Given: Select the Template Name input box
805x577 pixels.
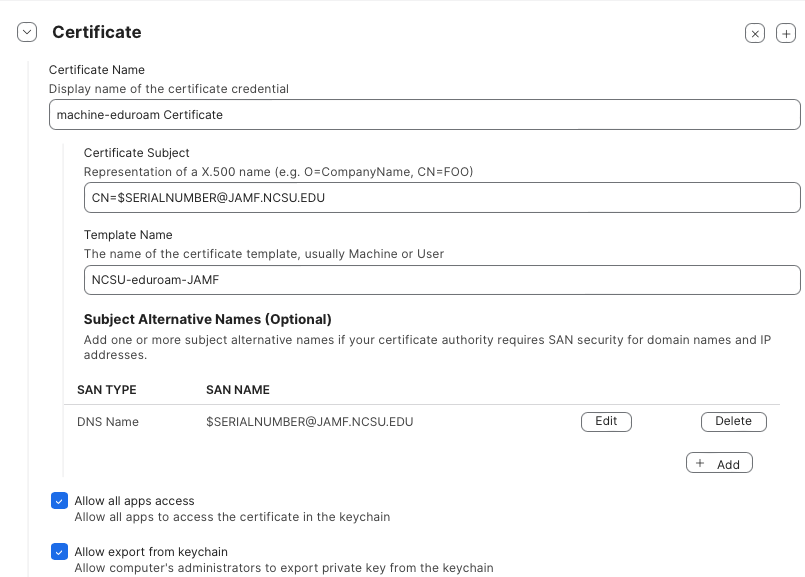Looking at the screenshot, I should [441, 280].
